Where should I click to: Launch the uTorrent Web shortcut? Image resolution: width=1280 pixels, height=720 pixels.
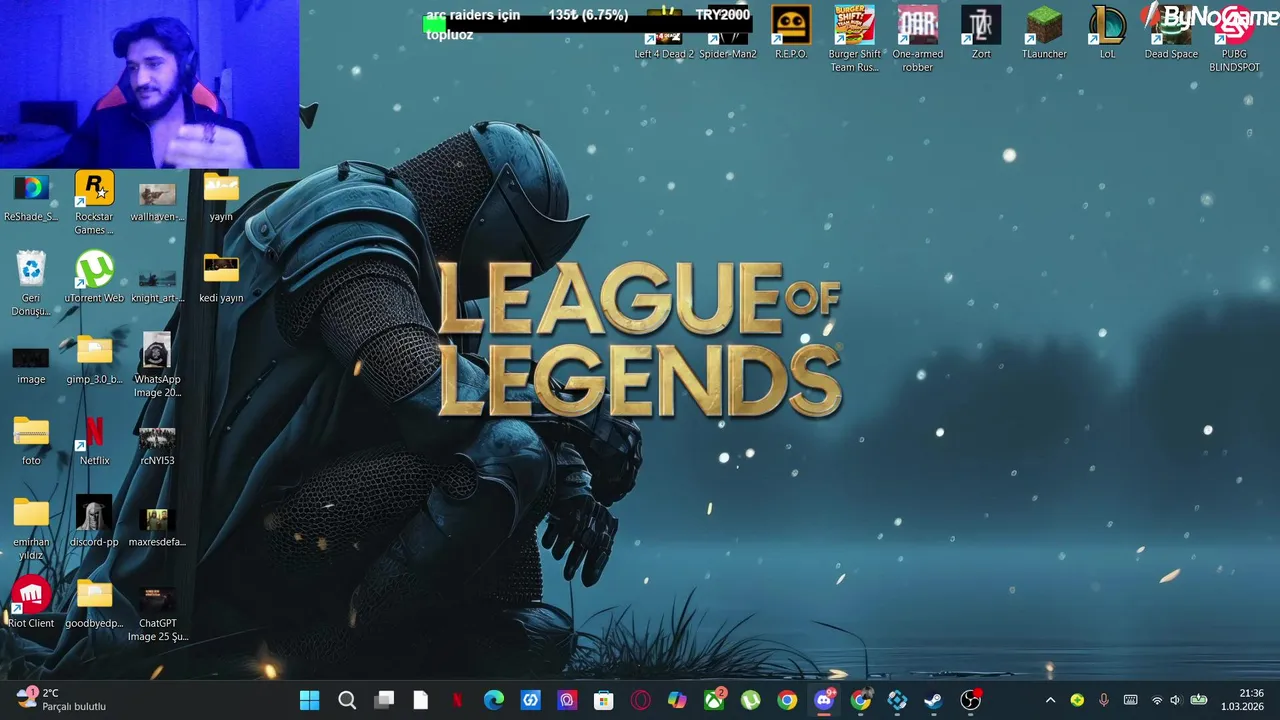coord(94,278)
